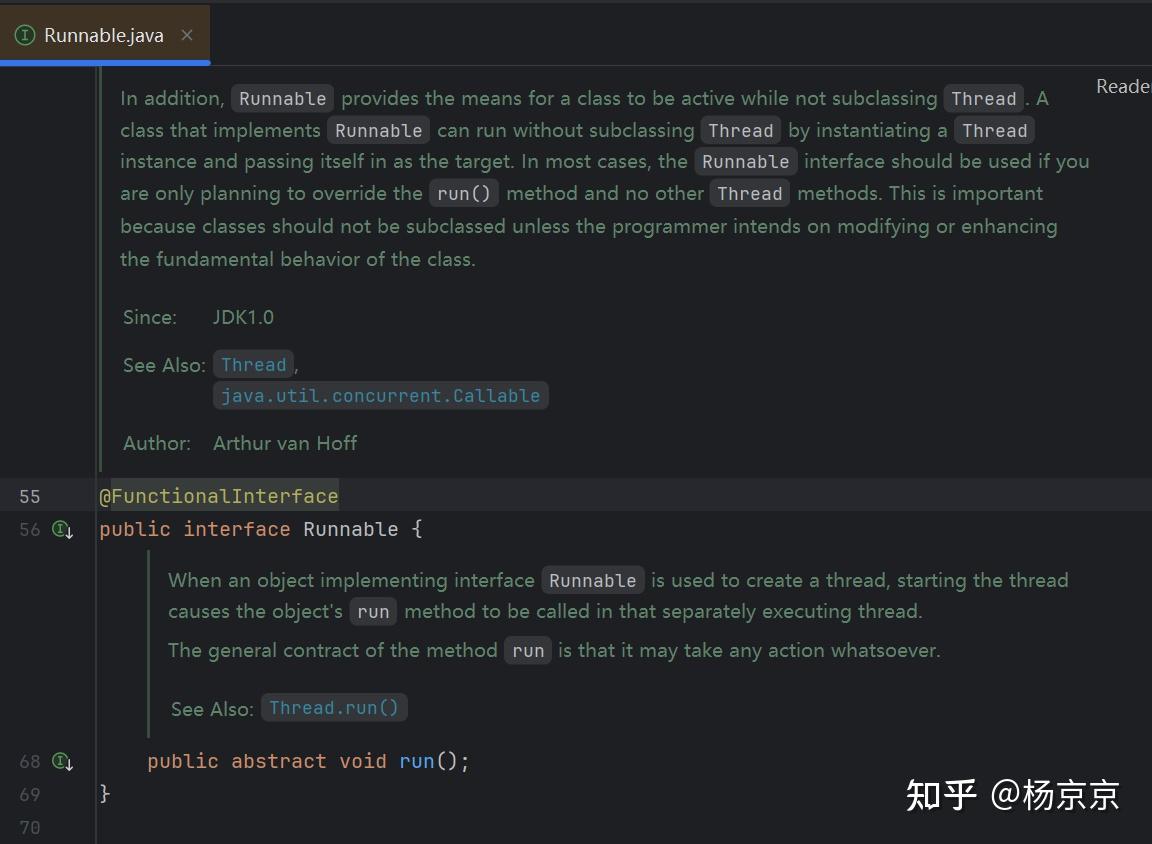
Task: Open the java.util.concurrent.Callable link
Action: click(380, 395)
